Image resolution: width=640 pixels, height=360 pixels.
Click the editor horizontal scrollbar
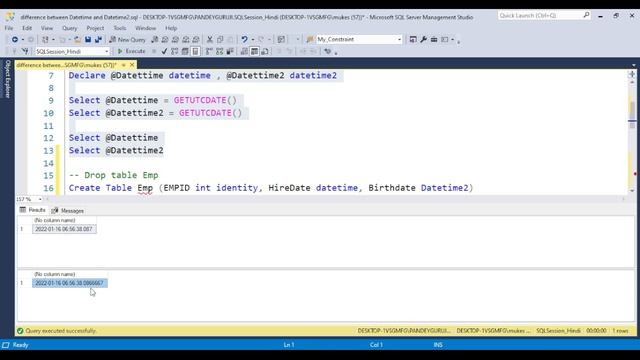[335, 199]
